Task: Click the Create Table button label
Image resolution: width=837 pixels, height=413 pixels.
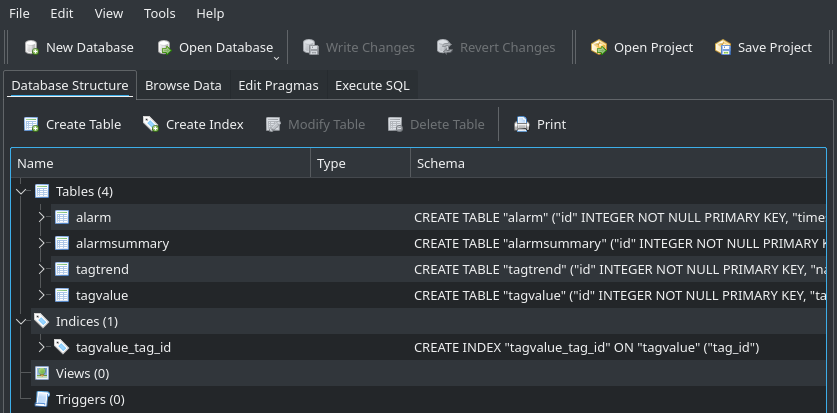Action: click(x=83, y=124)
